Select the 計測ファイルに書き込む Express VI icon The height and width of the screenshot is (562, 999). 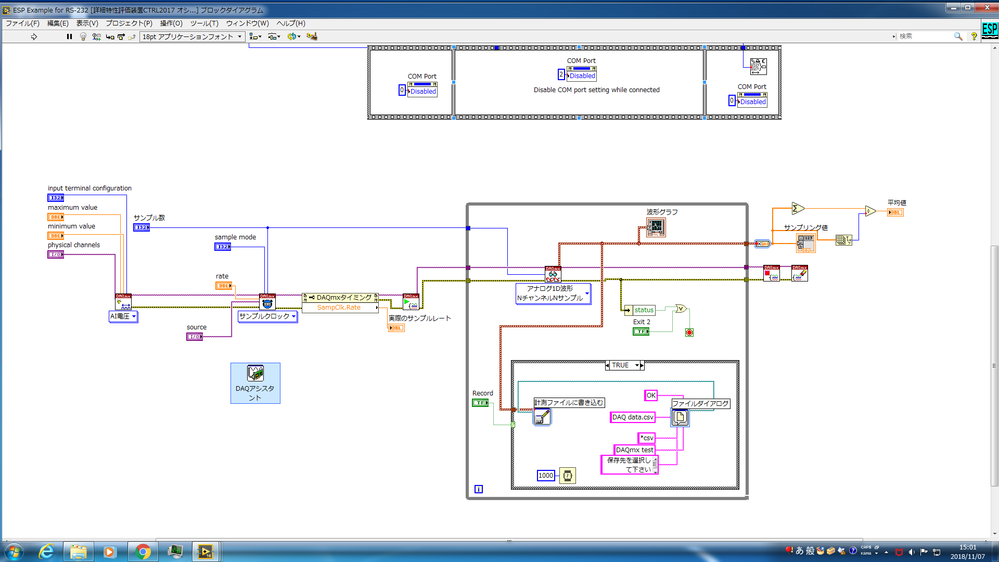pos(542,417)
